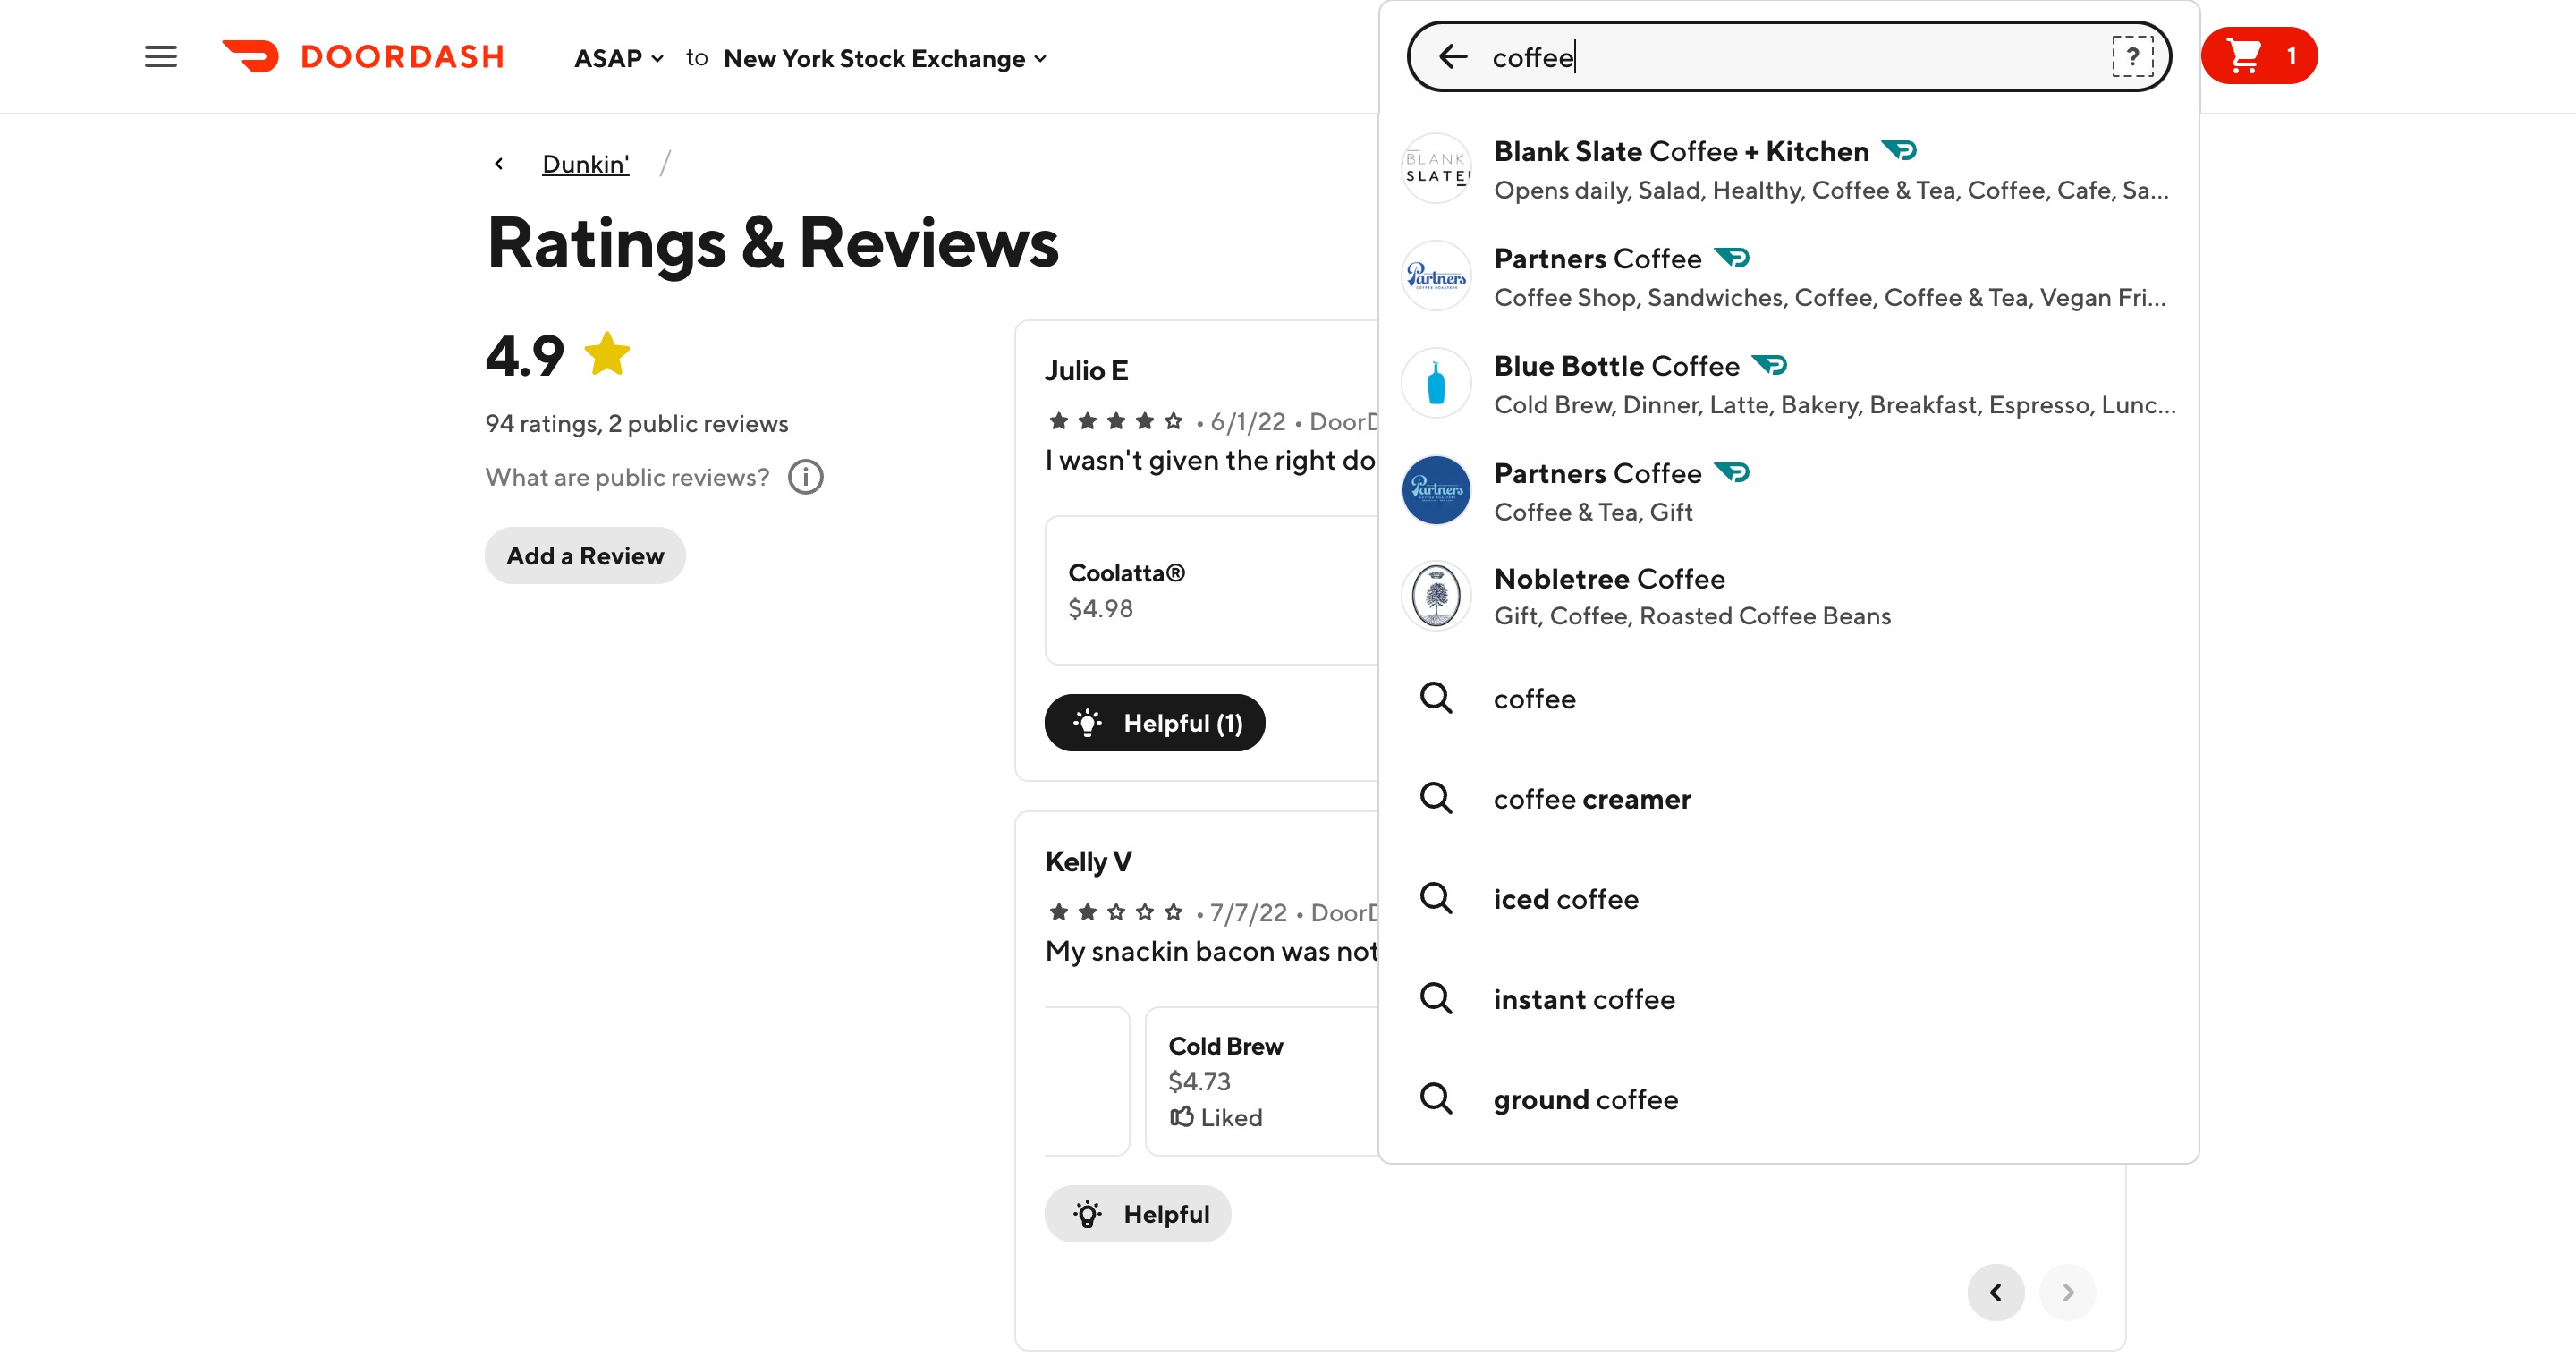
Task: Open the shopping cart with 1 item
Action: click(2259, 56)
